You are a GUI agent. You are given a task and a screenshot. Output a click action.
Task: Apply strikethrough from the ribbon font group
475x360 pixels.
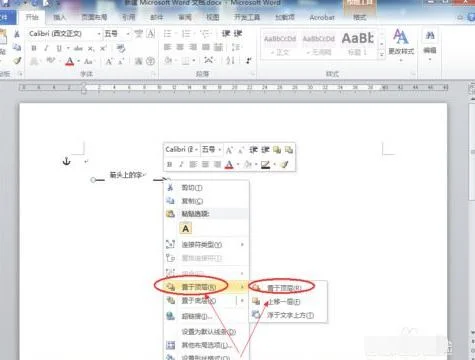[x=78, y=48]
